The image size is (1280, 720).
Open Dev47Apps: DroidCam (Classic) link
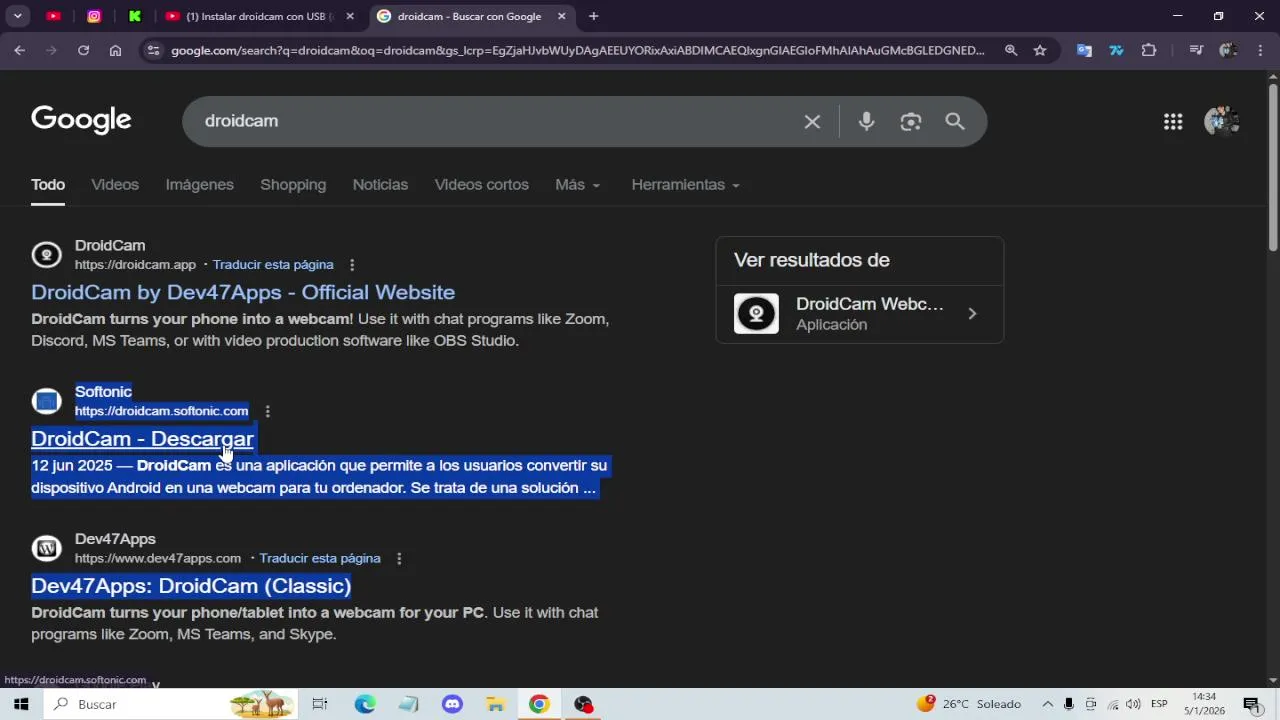(191, 586)
